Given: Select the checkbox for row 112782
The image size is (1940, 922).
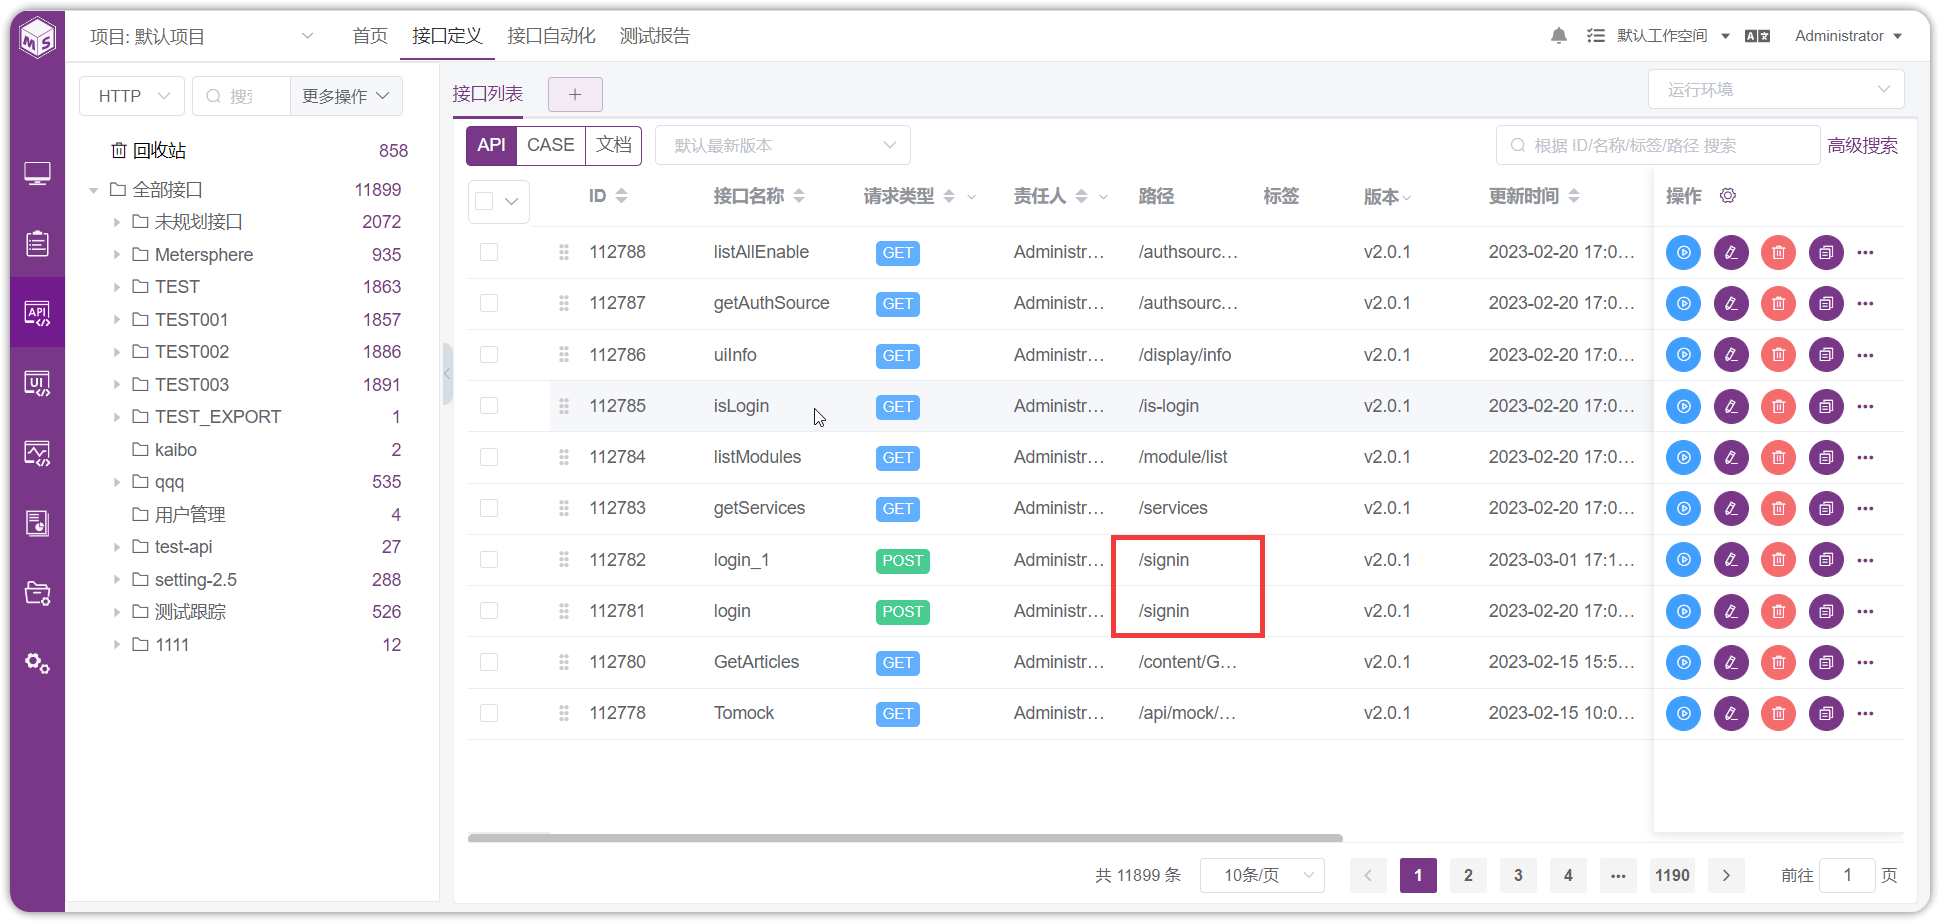Looking at the screenshot, I should 489,559.
